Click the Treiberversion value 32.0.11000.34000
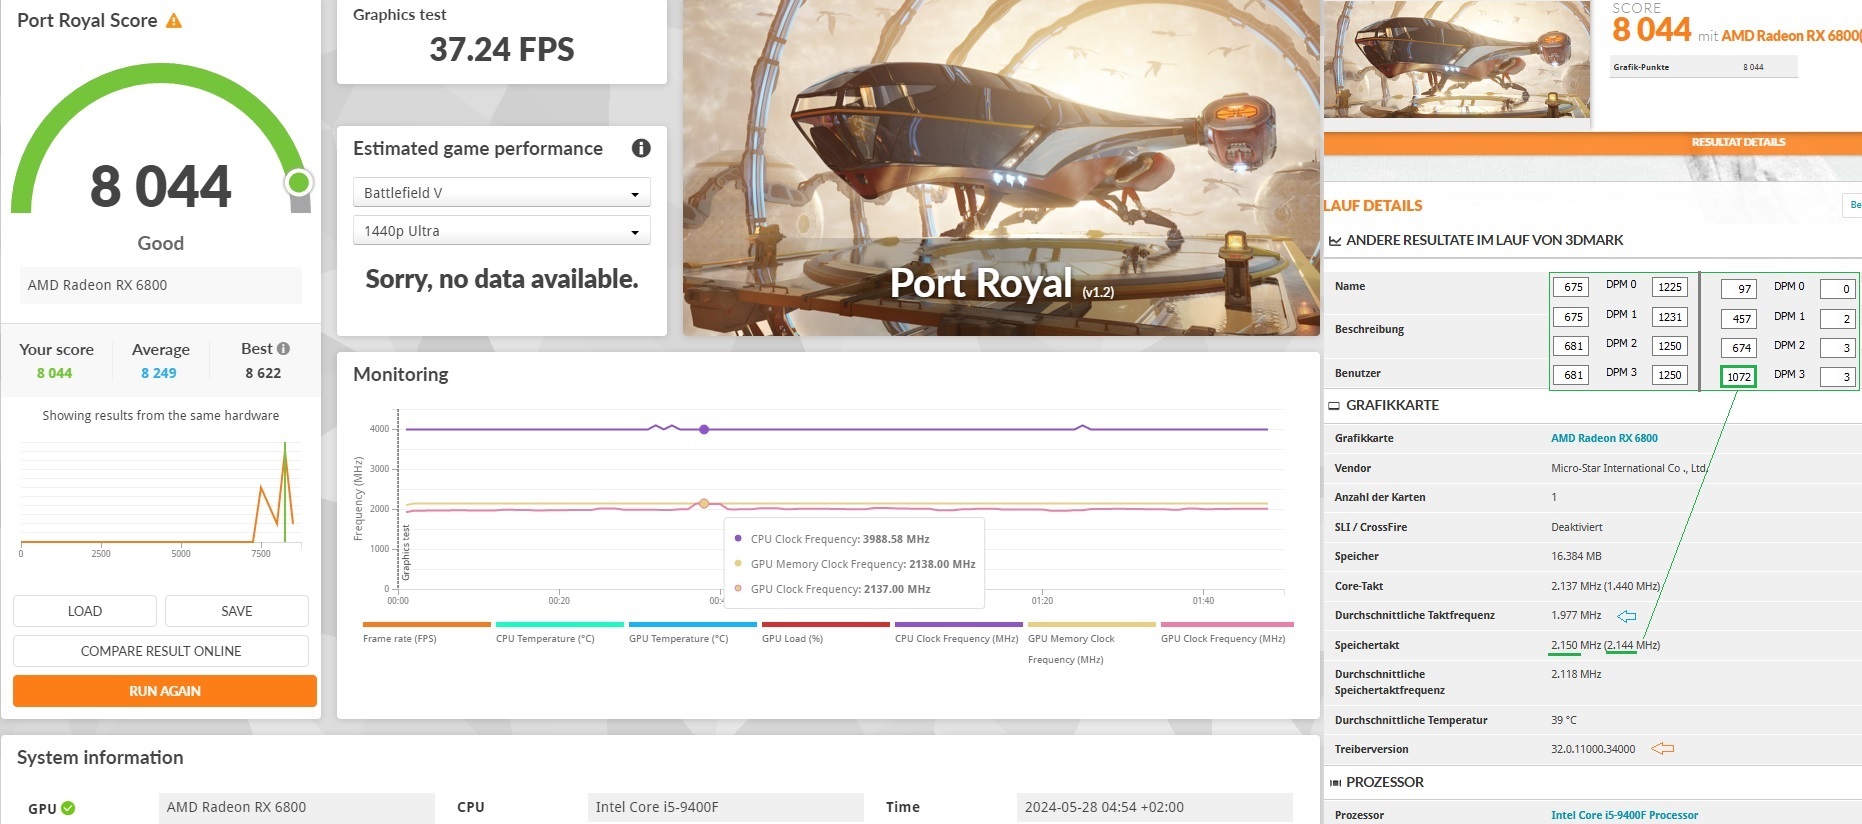 pos(1593,749)
